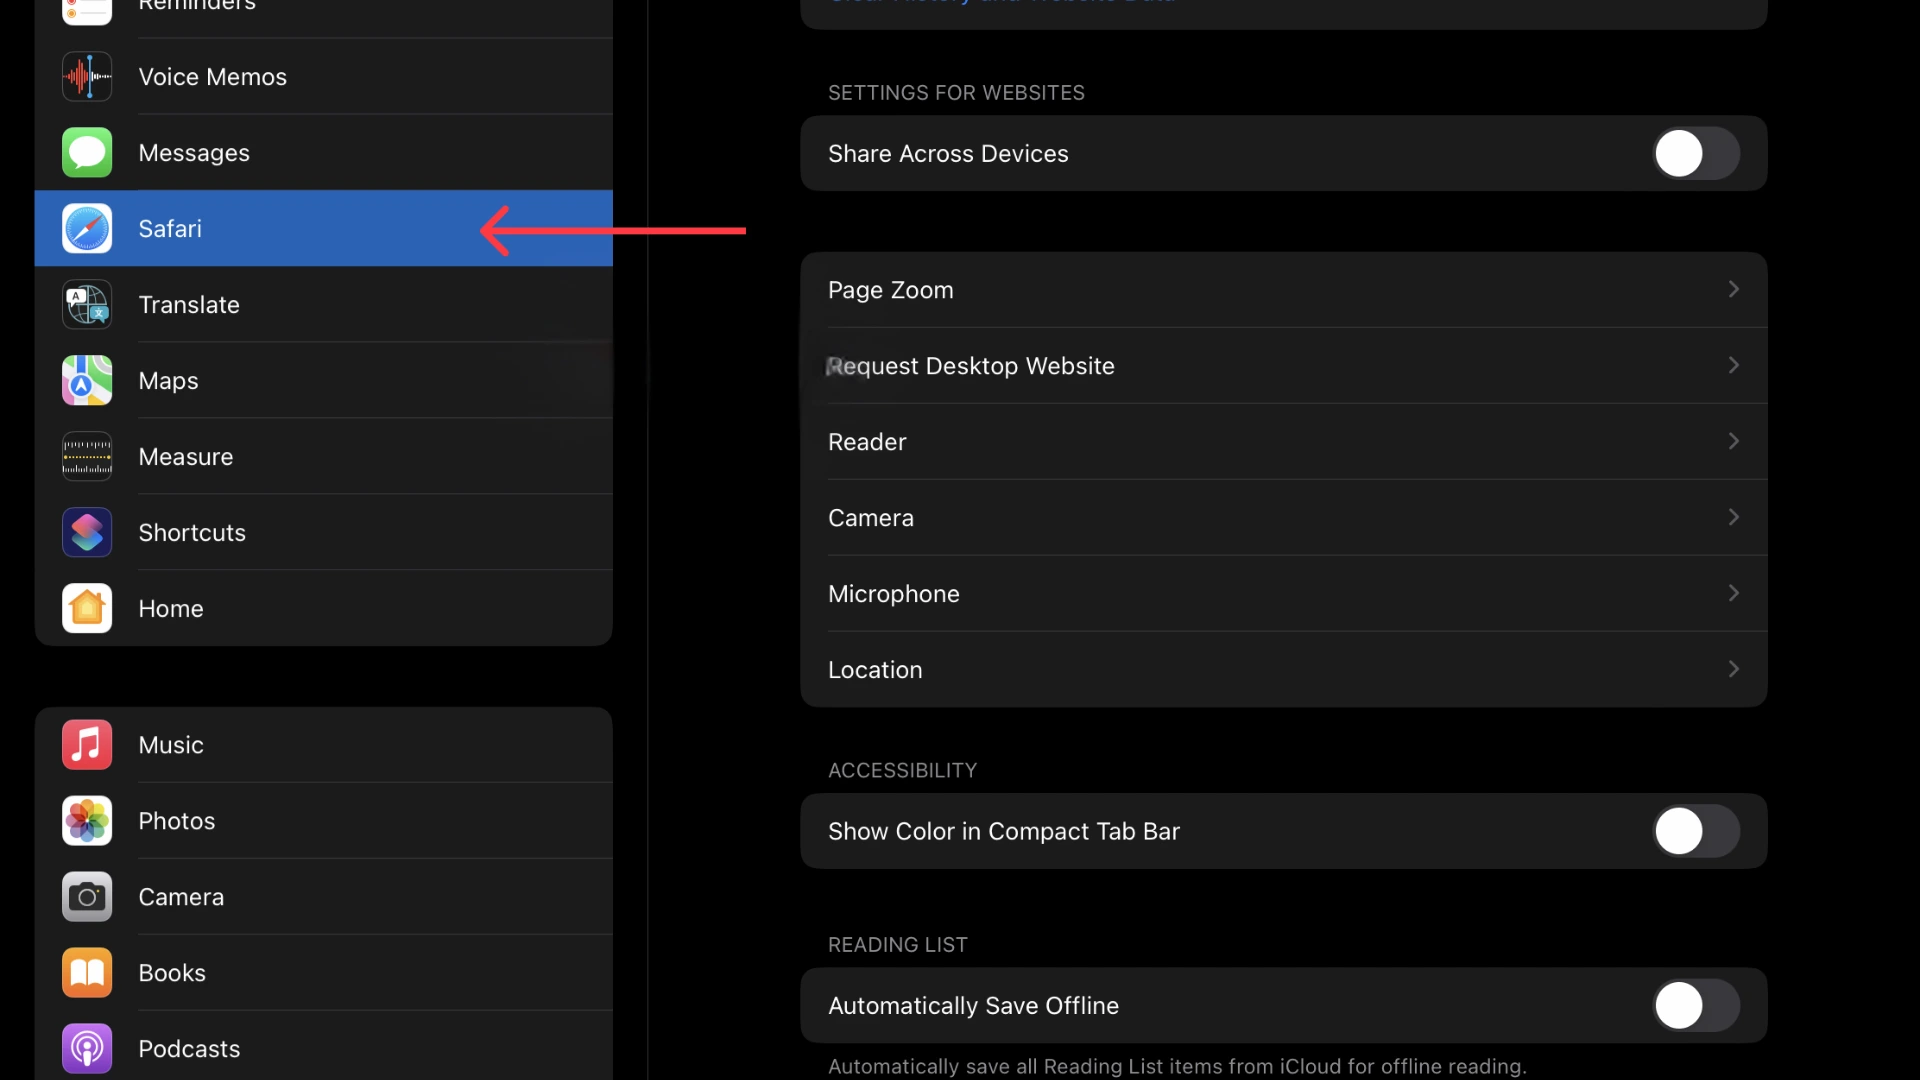Enable Show Color in Compact Tab Bar
This screenshot has width=1920, height=1080.
[x=1697, y=832]
